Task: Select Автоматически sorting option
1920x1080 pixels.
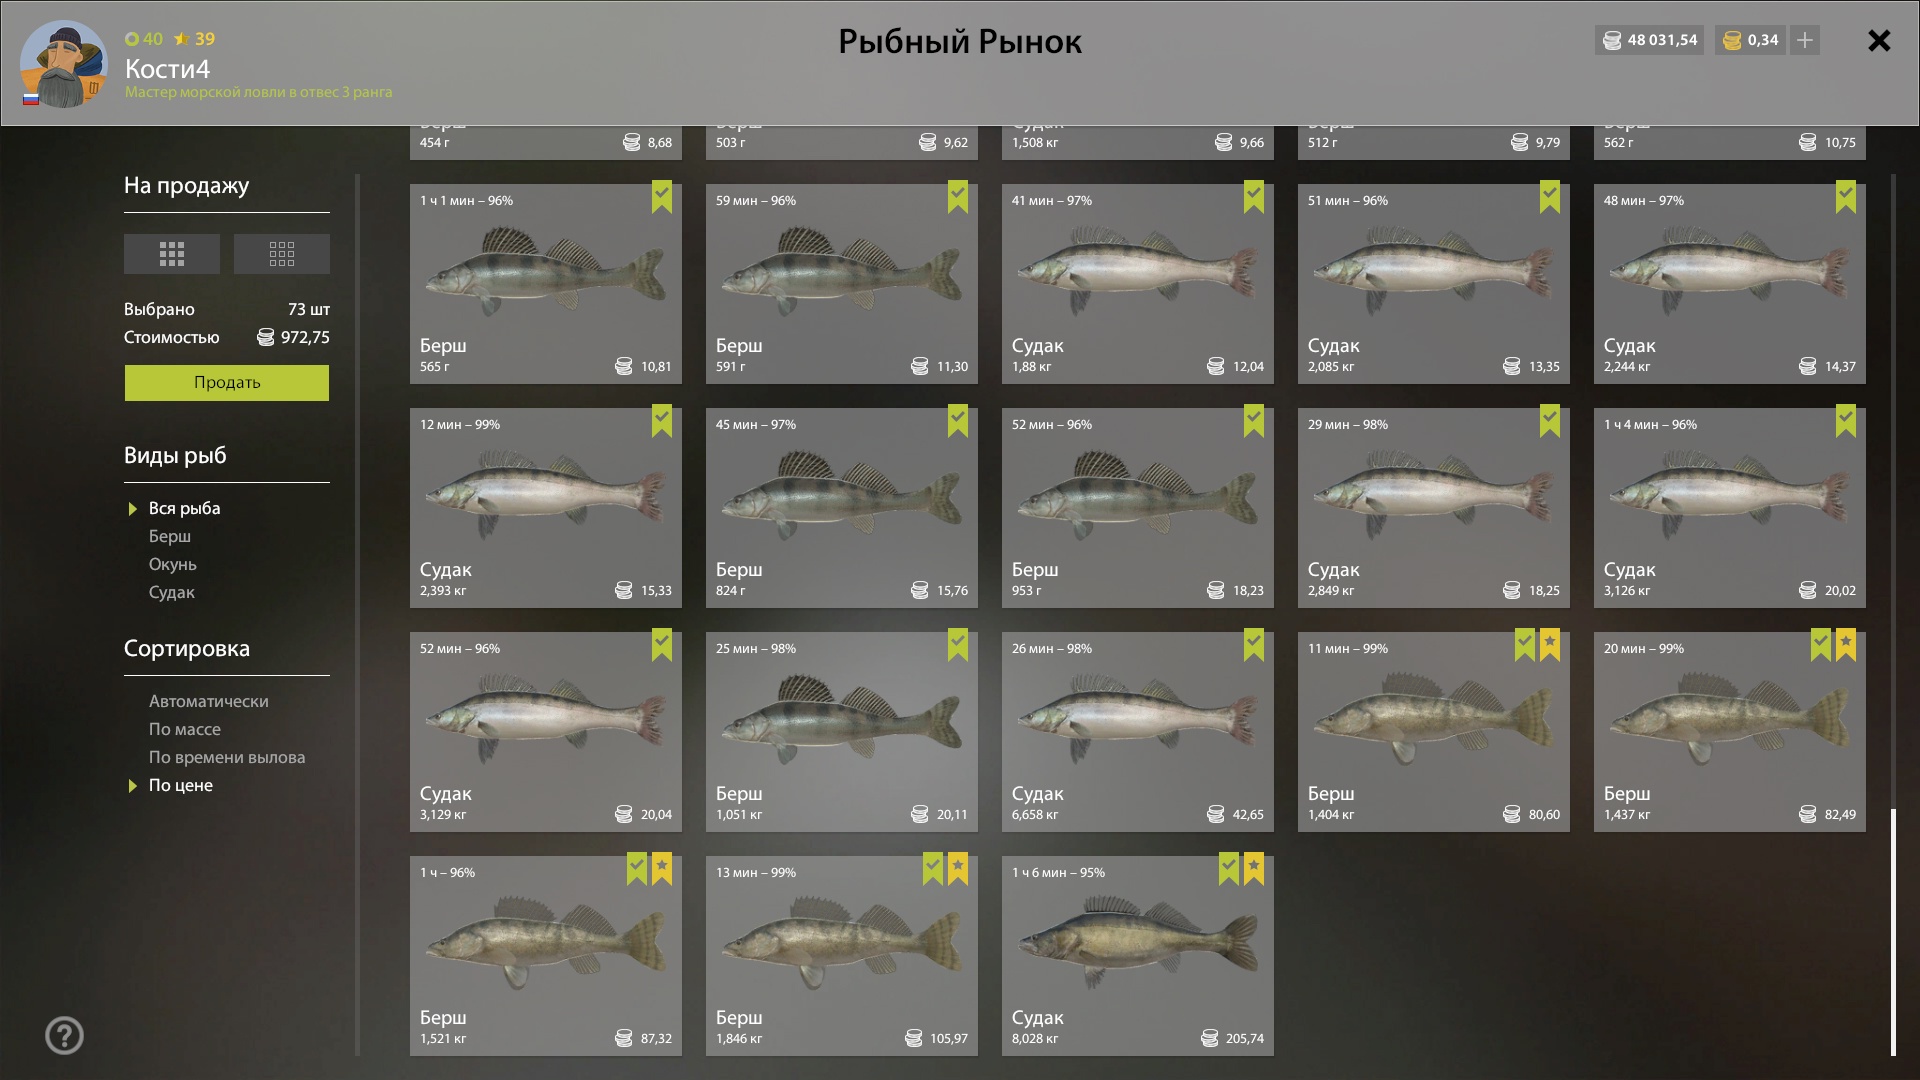Action: click(209, 701)
